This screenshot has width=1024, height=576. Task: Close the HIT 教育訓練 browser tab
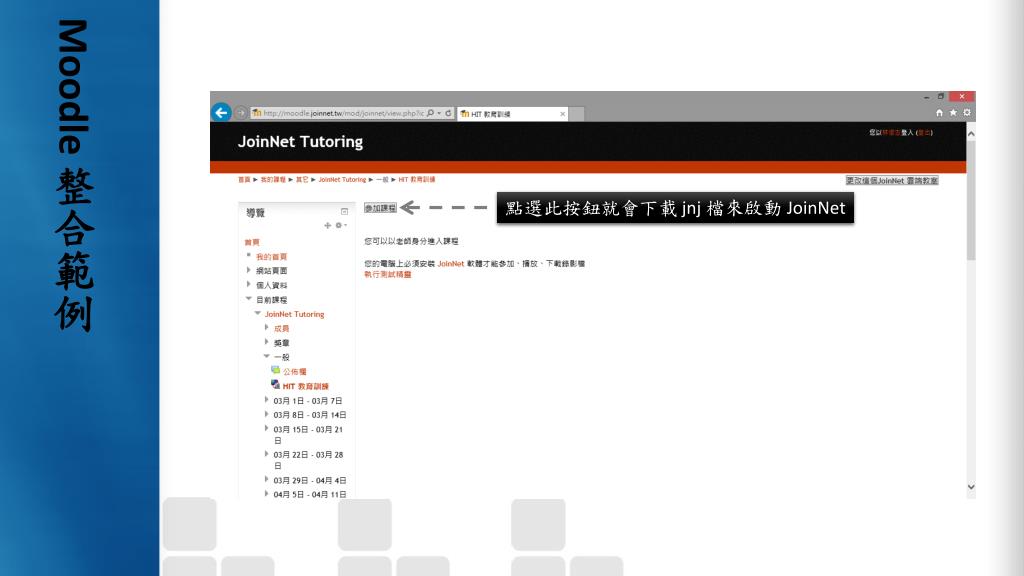pos(562,114)
